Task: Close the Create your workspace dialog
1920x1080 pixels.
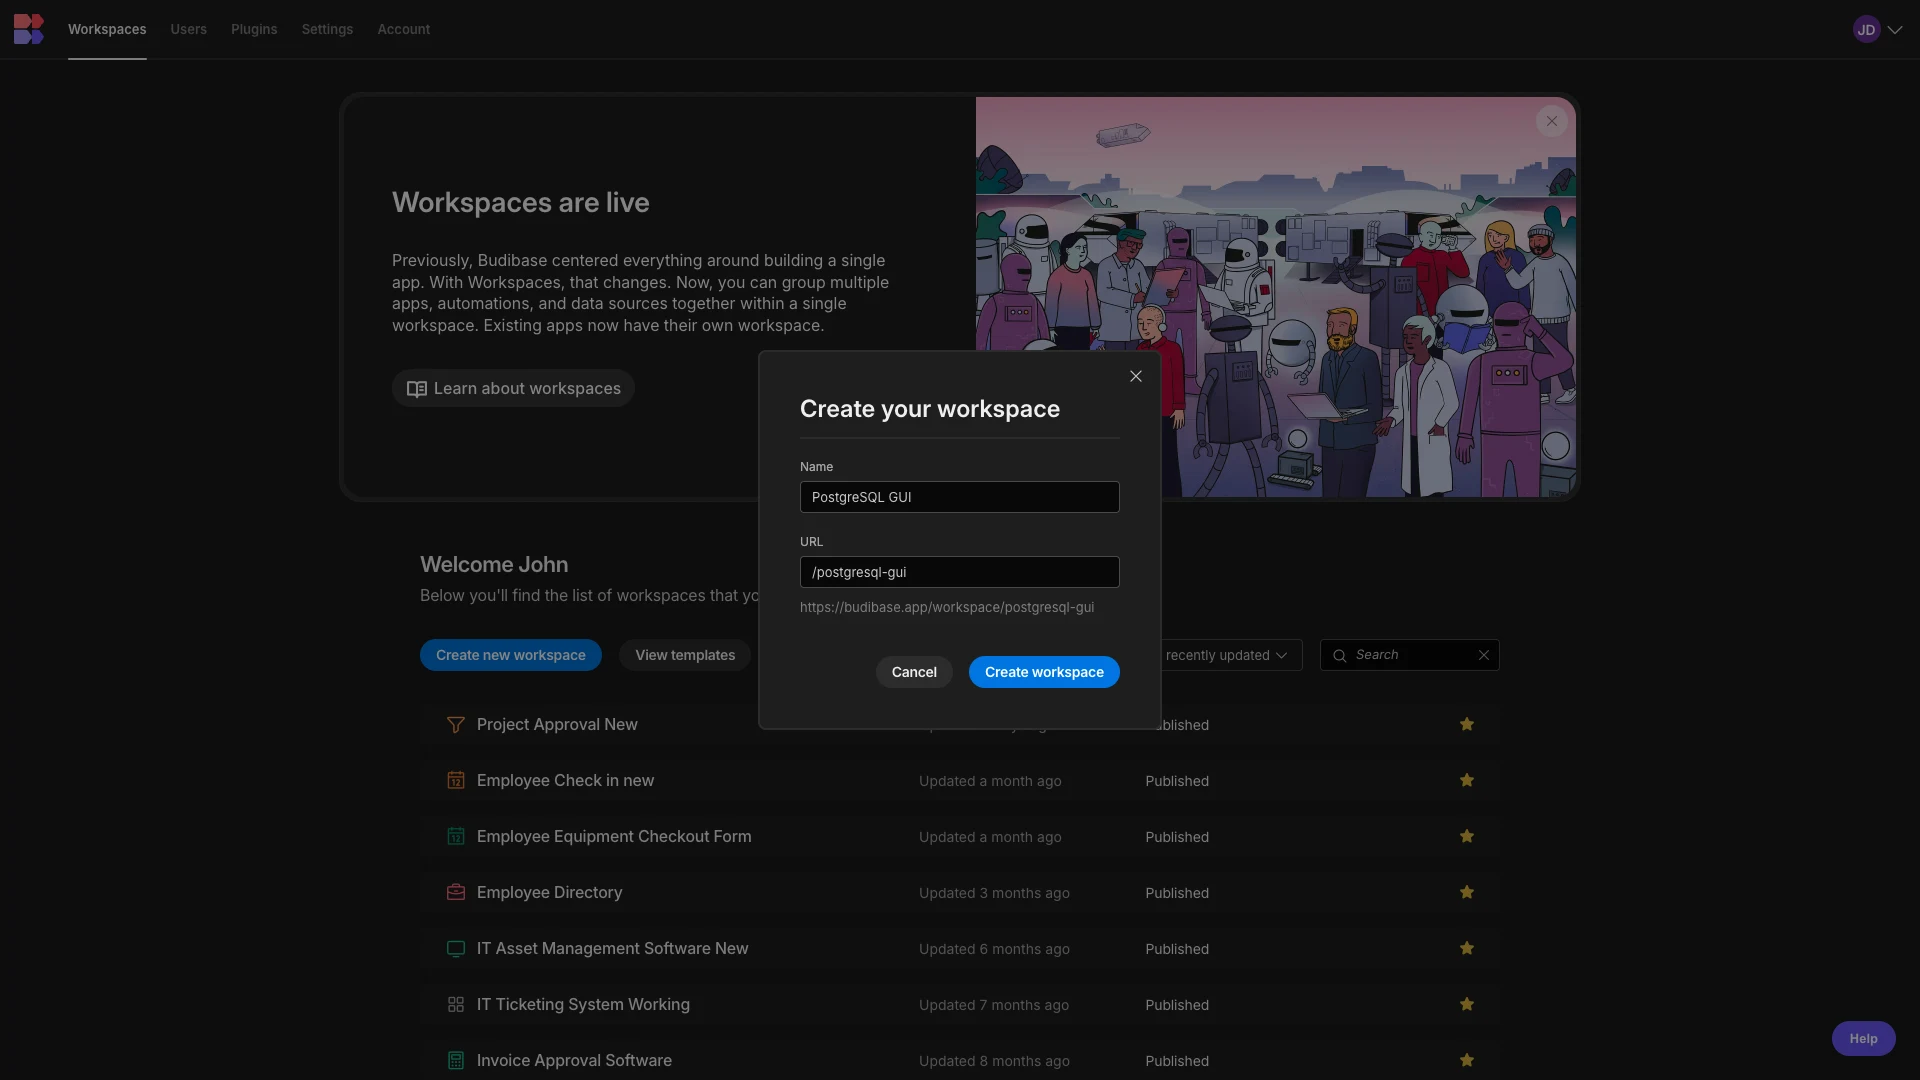Action: pyautogui.click(x=1136, y=376)
